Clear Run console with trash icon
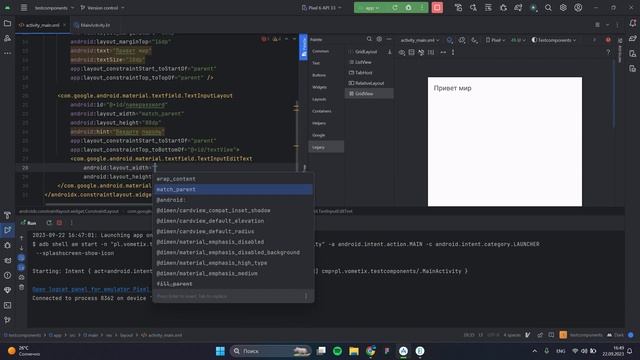Screen dimensions: 640x360 click(x=21, y=287)
